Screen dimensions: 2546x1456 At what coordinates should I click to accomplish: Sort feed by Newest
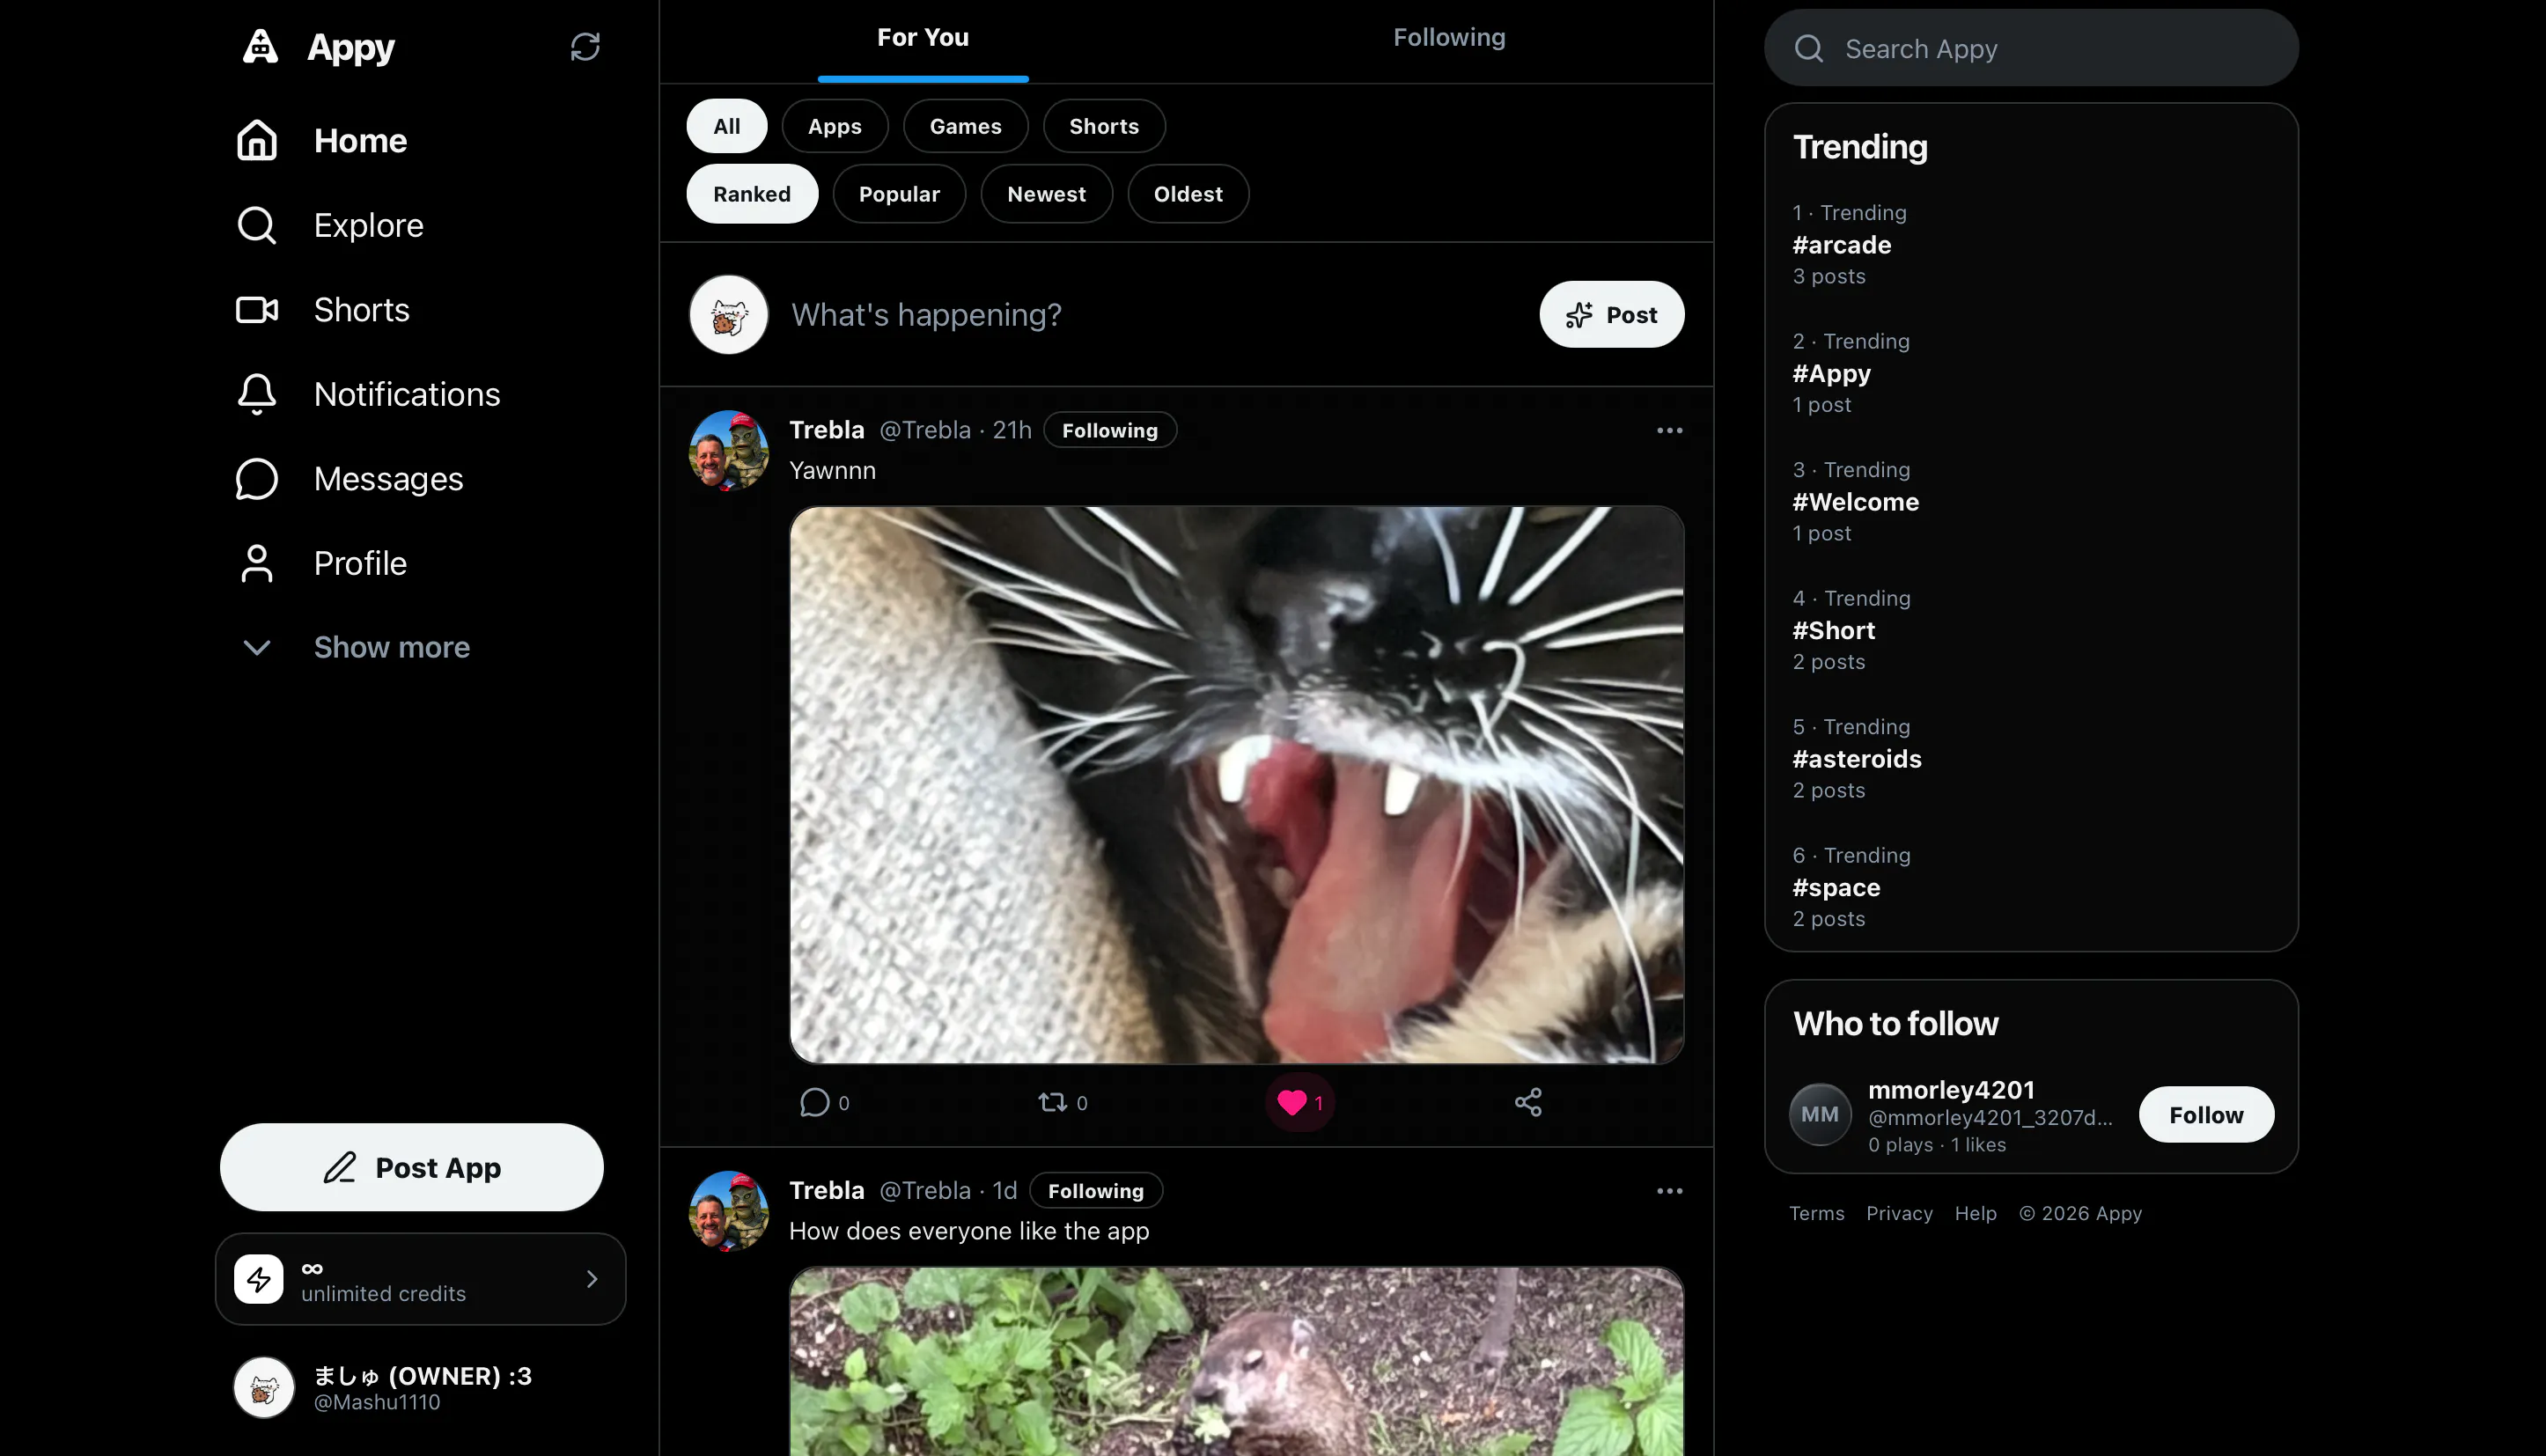[1046, 194]
